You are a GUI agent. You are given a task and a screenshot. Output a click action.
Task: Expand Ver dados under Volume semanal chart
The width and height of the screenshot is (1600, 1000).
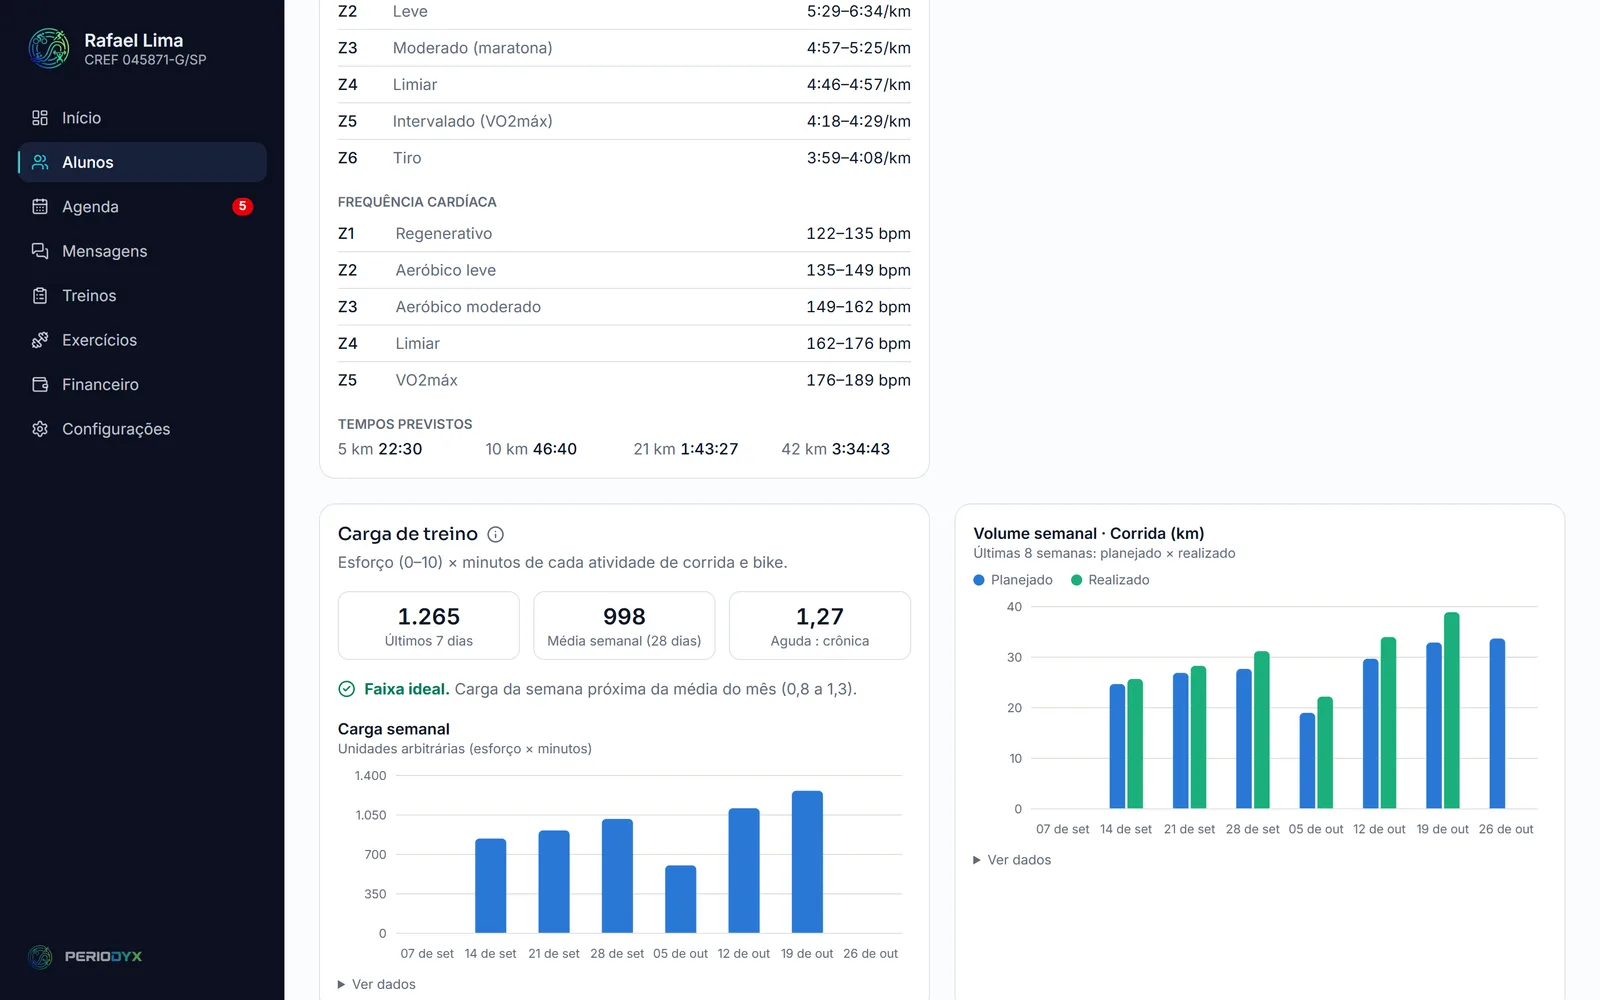[x=1012, y=860]
